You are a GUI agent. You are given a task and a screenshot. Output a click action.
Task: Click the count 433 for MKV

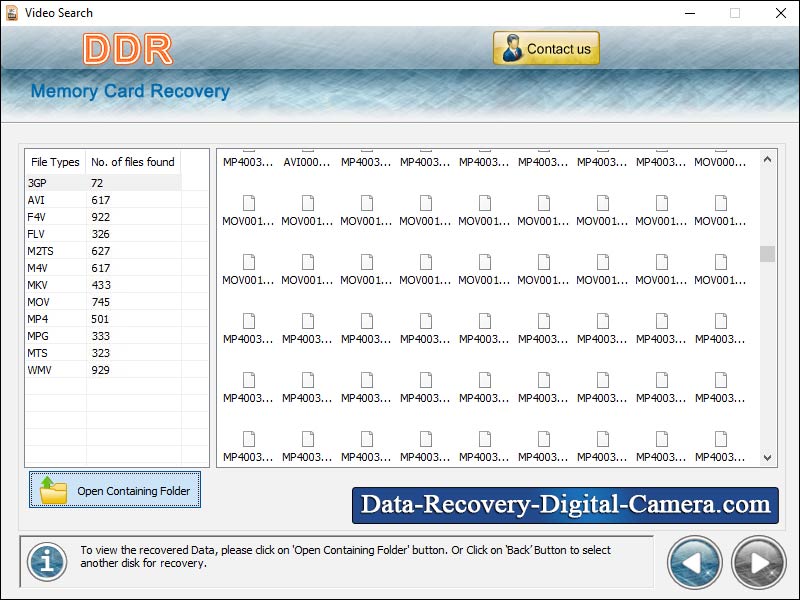coord(101,285)
